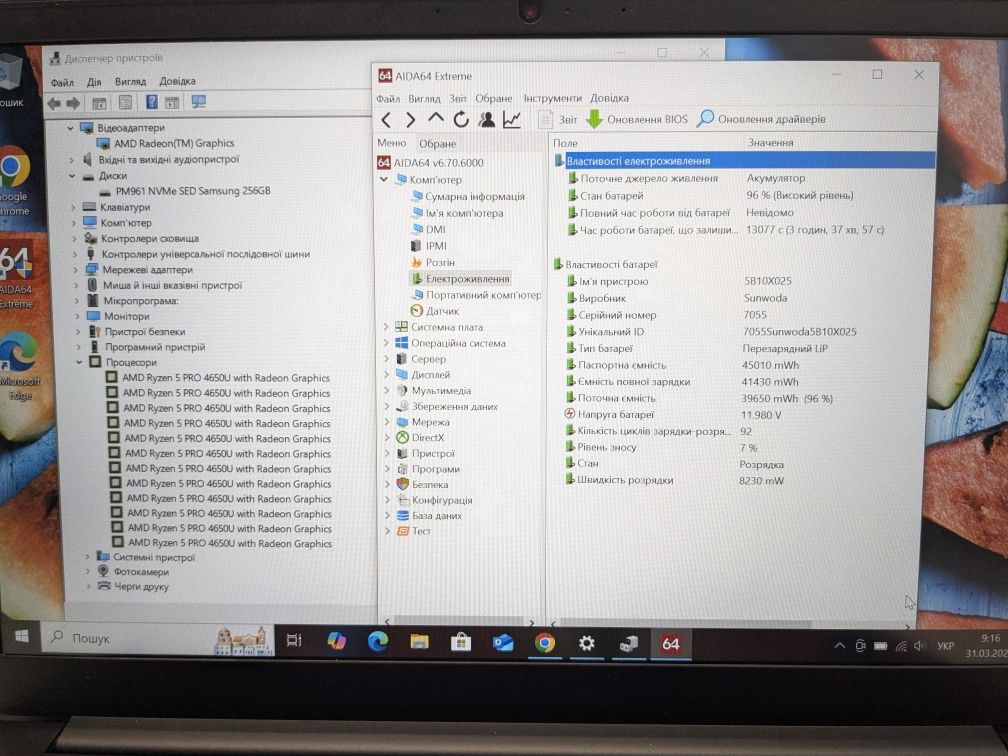Open Microsoft Edge from taskbar
1008x756 pixels.
click(x=377, y=642)
